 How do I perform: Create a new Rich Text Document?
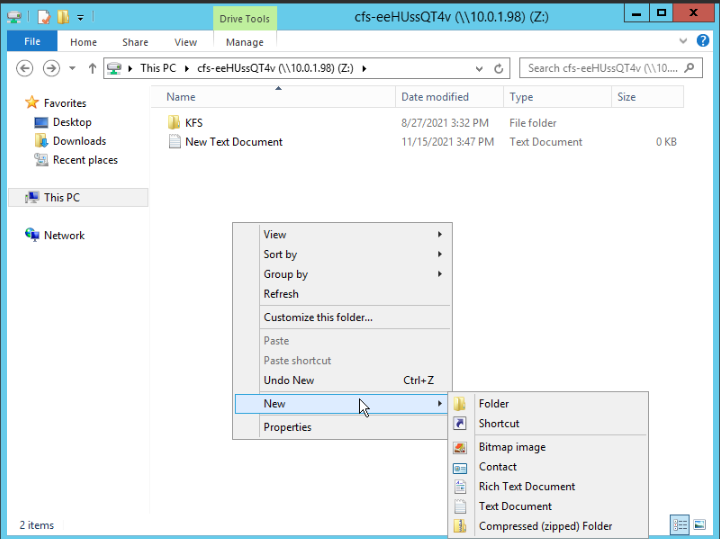548,486
